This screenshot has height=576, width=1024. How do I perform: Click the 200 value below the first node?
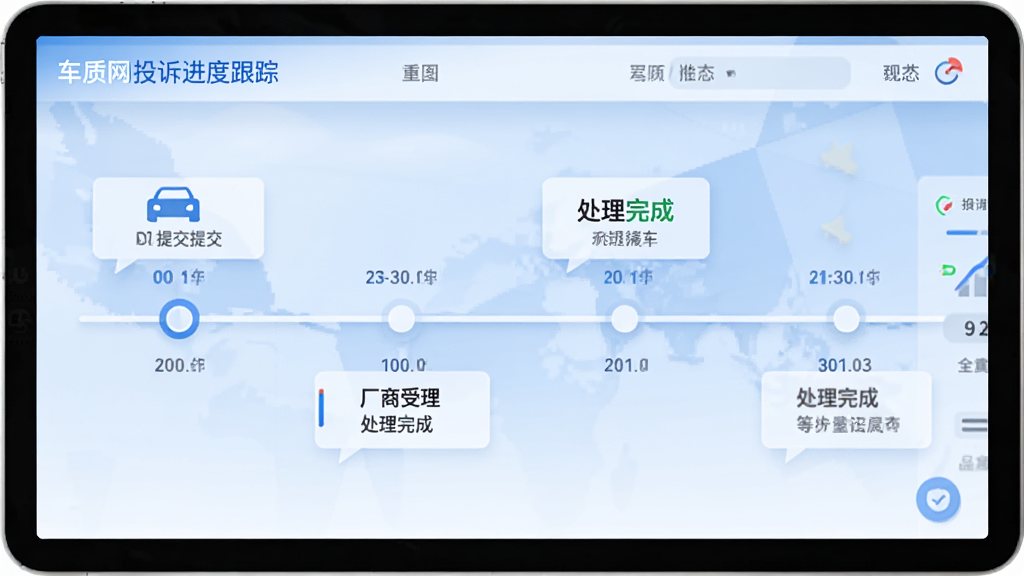tap(180, 365)
